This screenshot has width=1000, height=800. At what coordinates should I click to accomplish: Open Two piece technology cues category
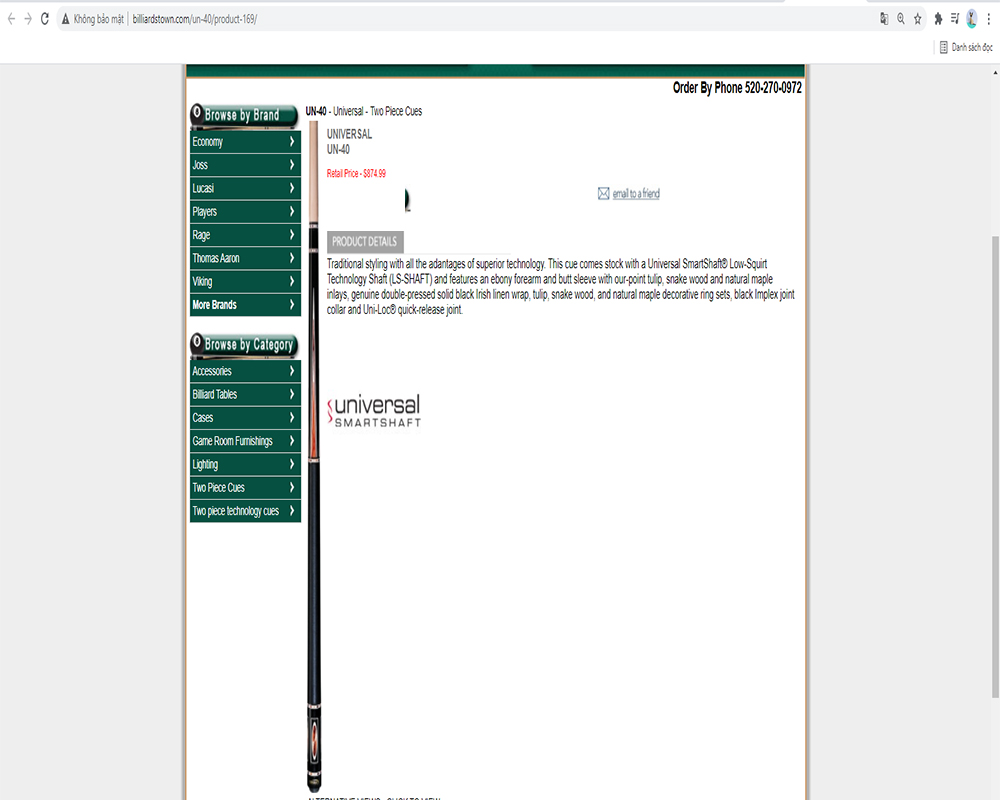[245, 511]
